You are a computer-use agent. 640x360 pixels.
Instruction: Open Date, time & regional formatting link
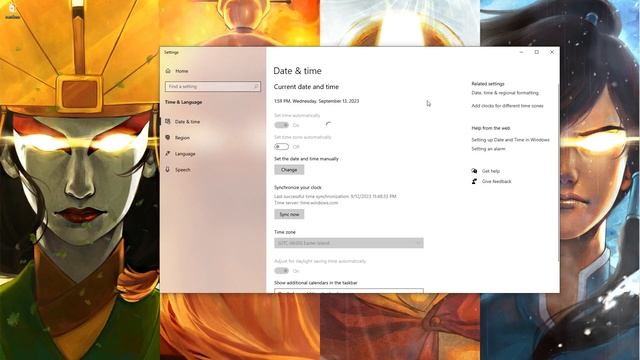pos(505,93)
